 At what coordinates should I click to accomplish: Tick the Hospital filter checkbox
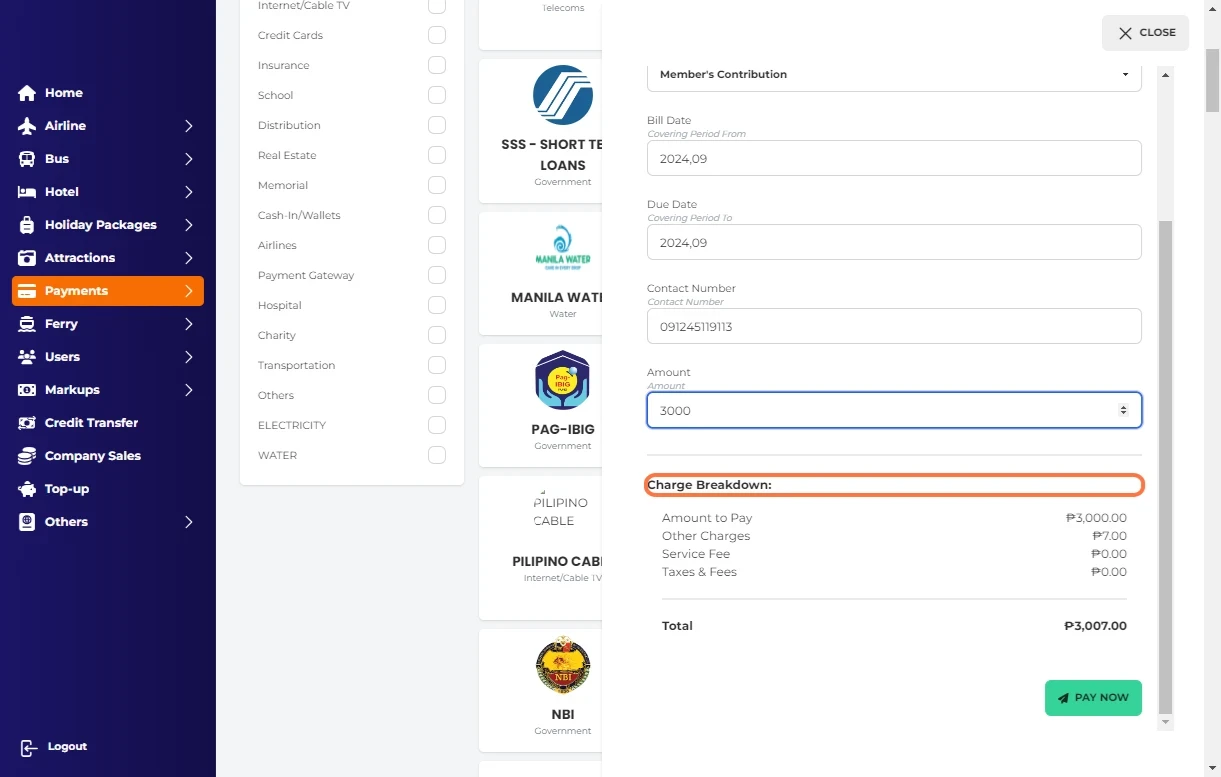(437, 305)
